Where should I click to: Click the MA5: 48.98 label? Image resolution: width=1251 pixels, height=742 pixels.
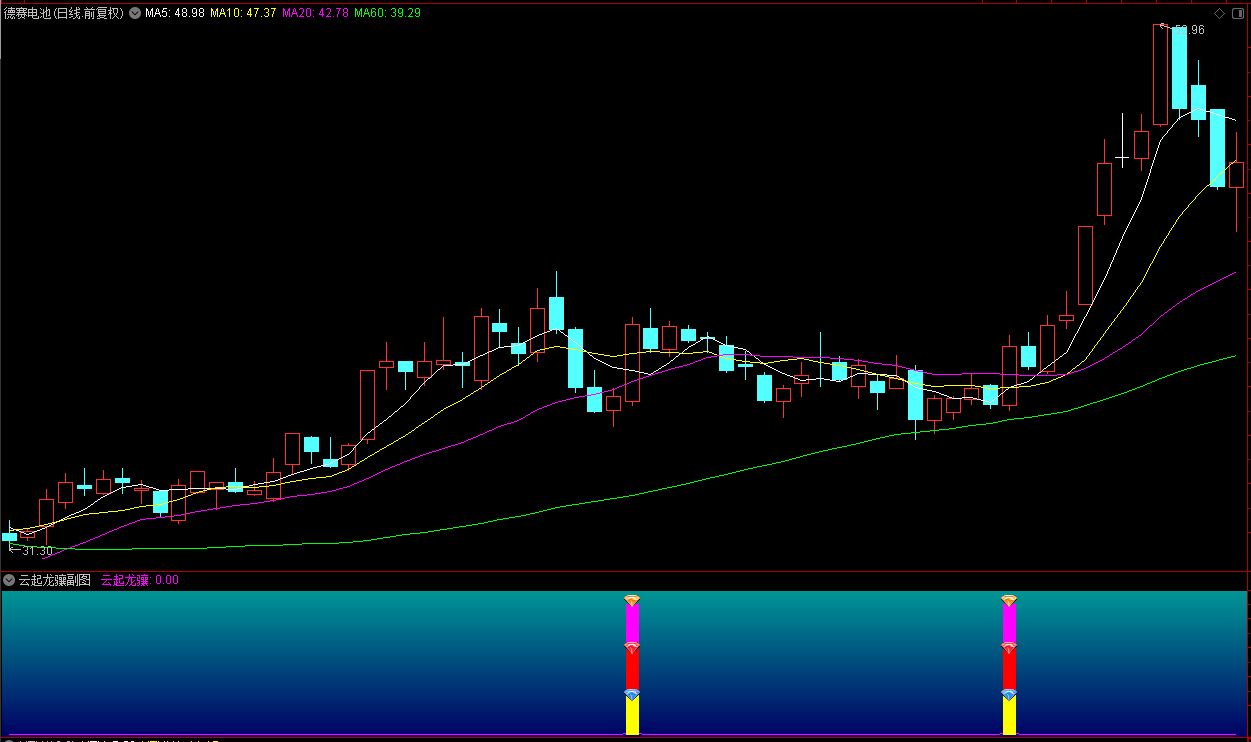point(175,14)
